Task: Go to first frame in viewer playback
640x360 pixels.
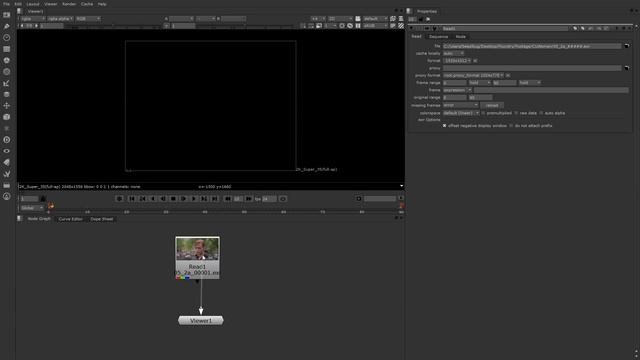Action: (131, 199)
